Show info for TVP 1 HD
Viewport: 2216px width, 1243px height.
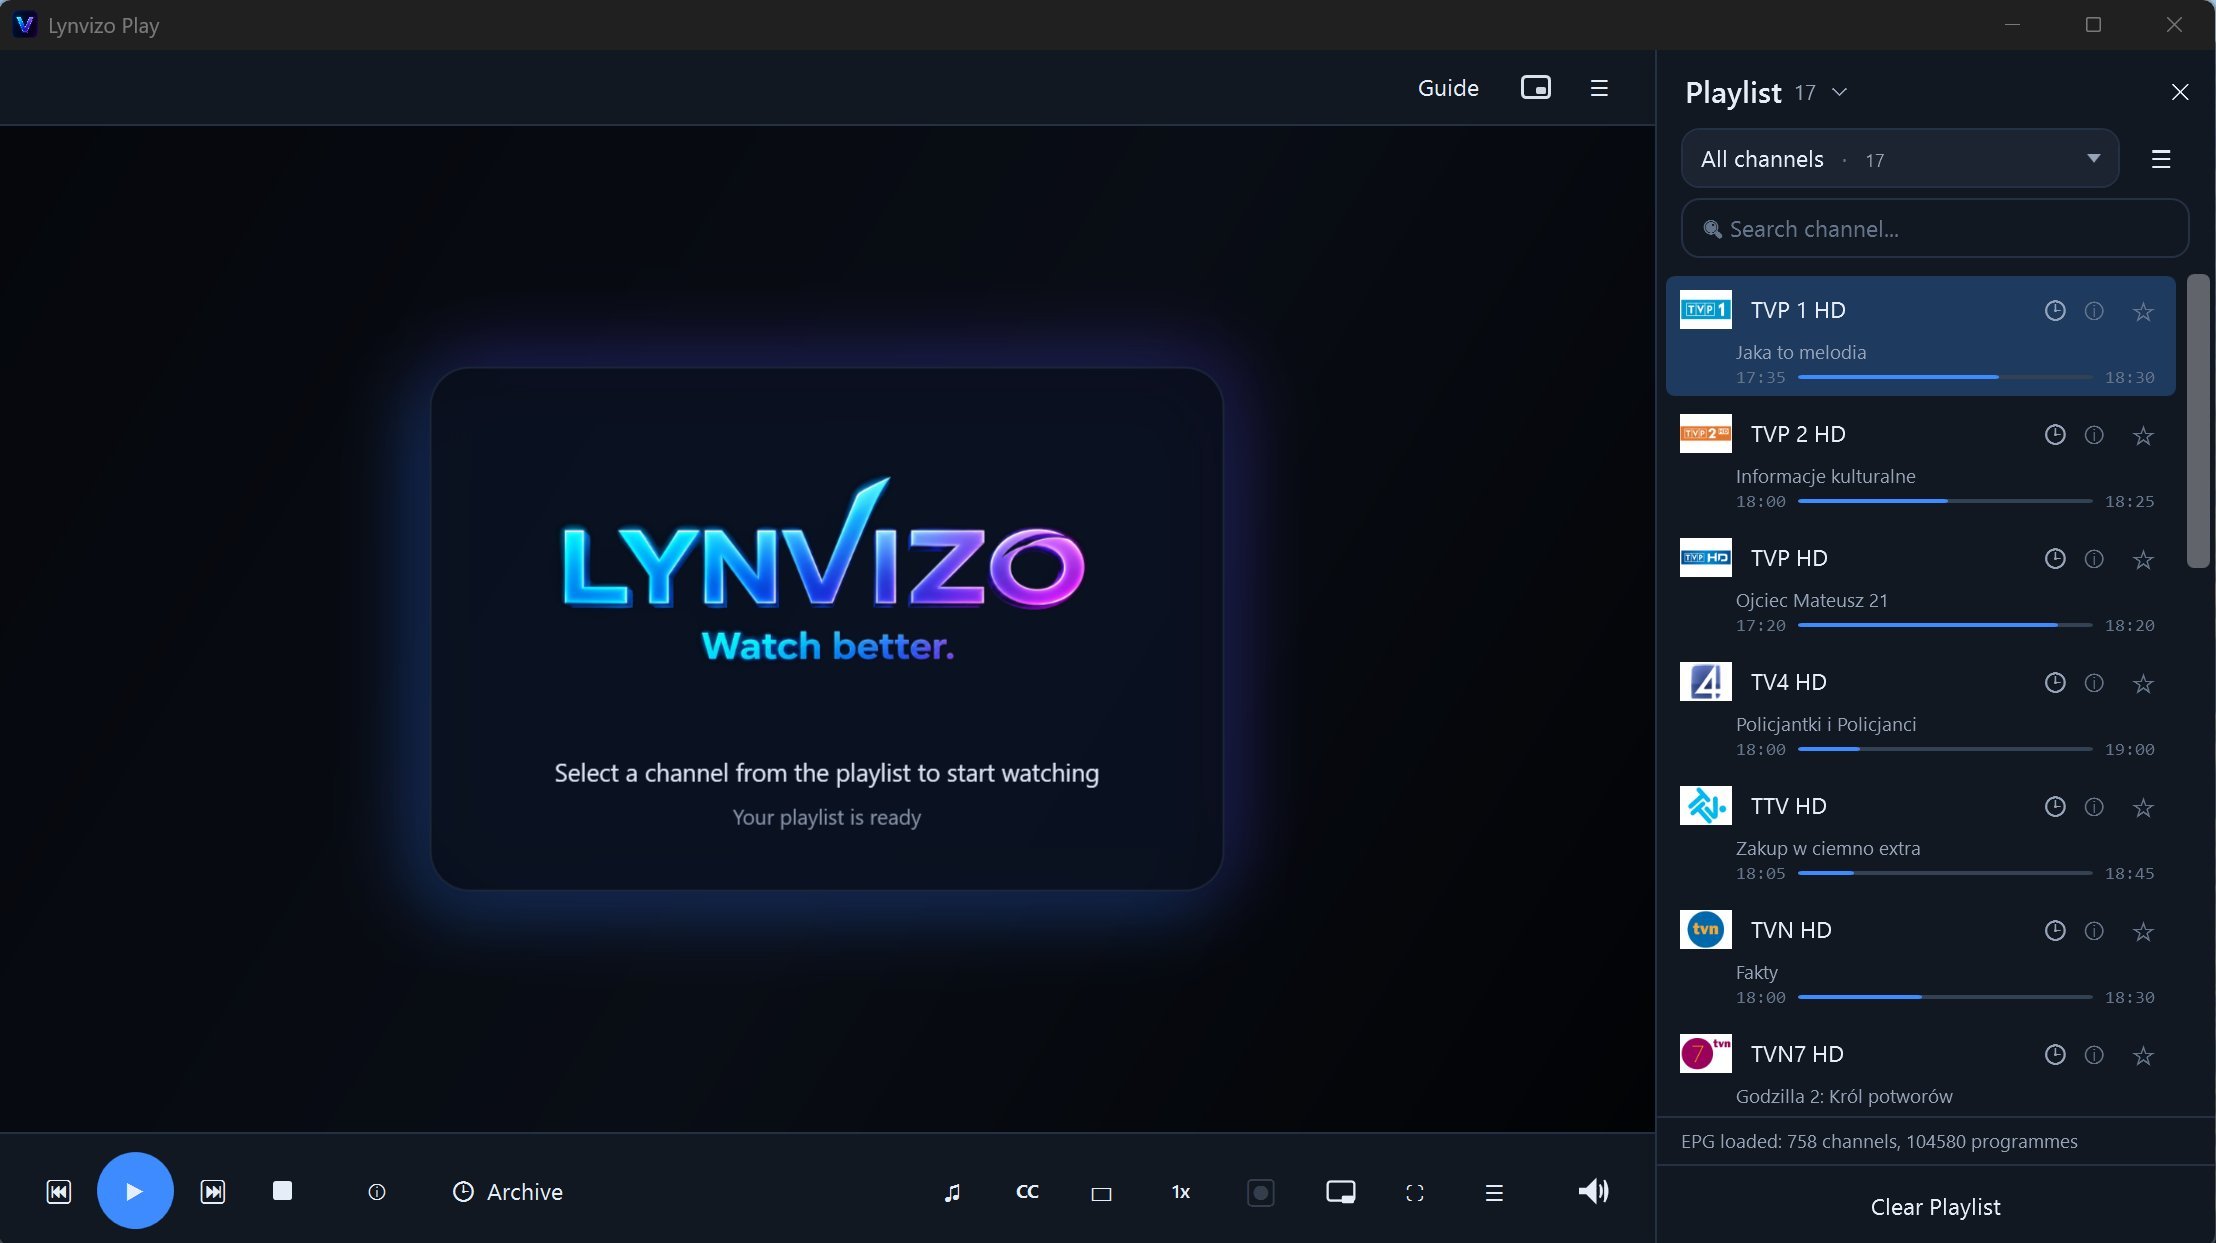(2094, 311)
